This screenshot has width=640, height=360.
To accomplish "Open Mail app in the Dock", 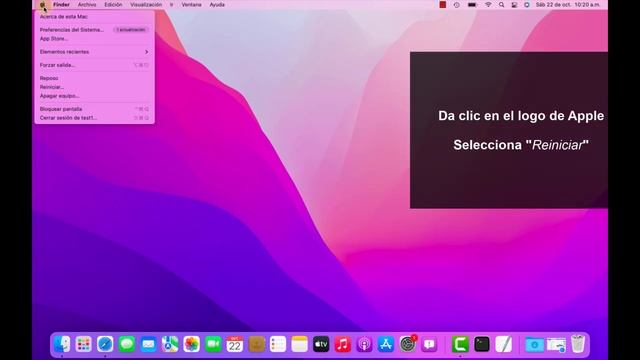I will coord(149,344).
